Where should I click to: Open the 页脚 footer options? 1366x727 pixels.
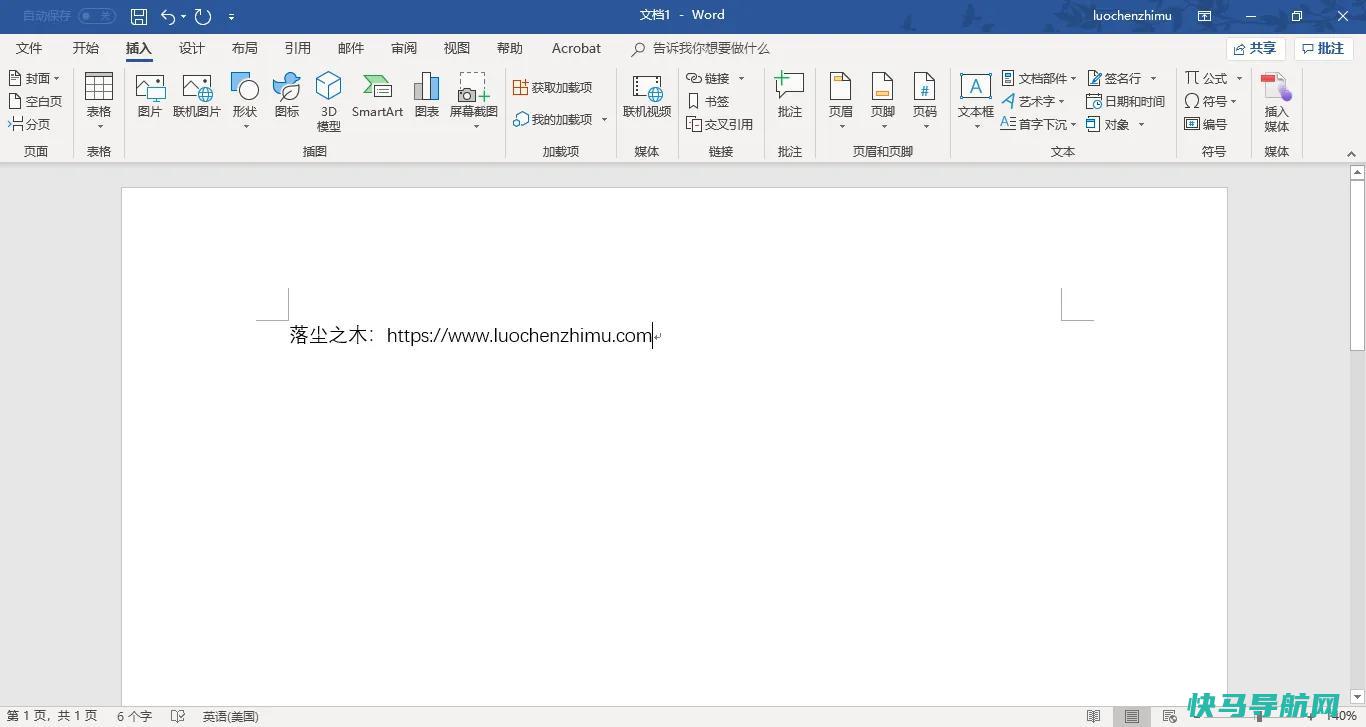pyautogui.click(x=883, y=101)
